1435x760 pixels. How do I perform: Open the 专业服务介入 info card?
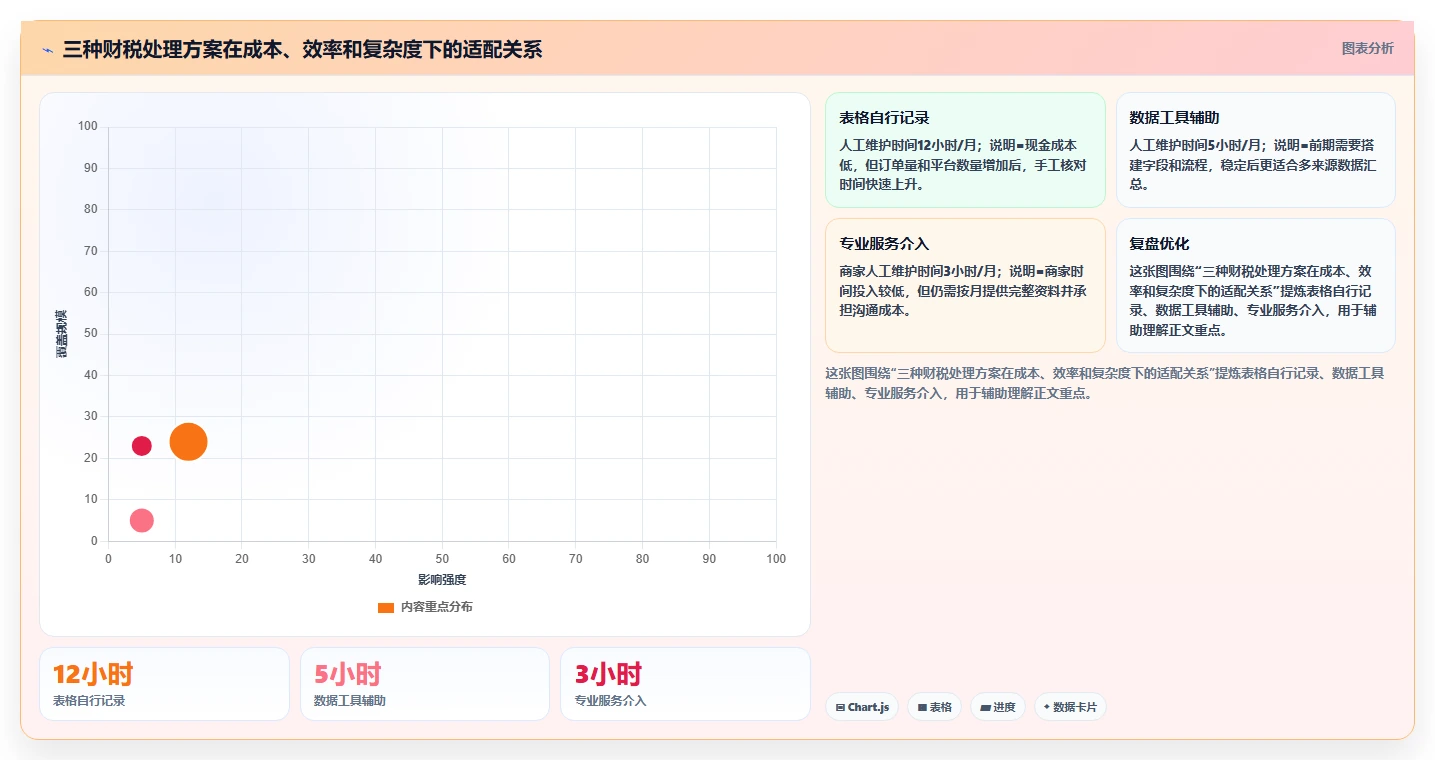[x=965, y=285]
